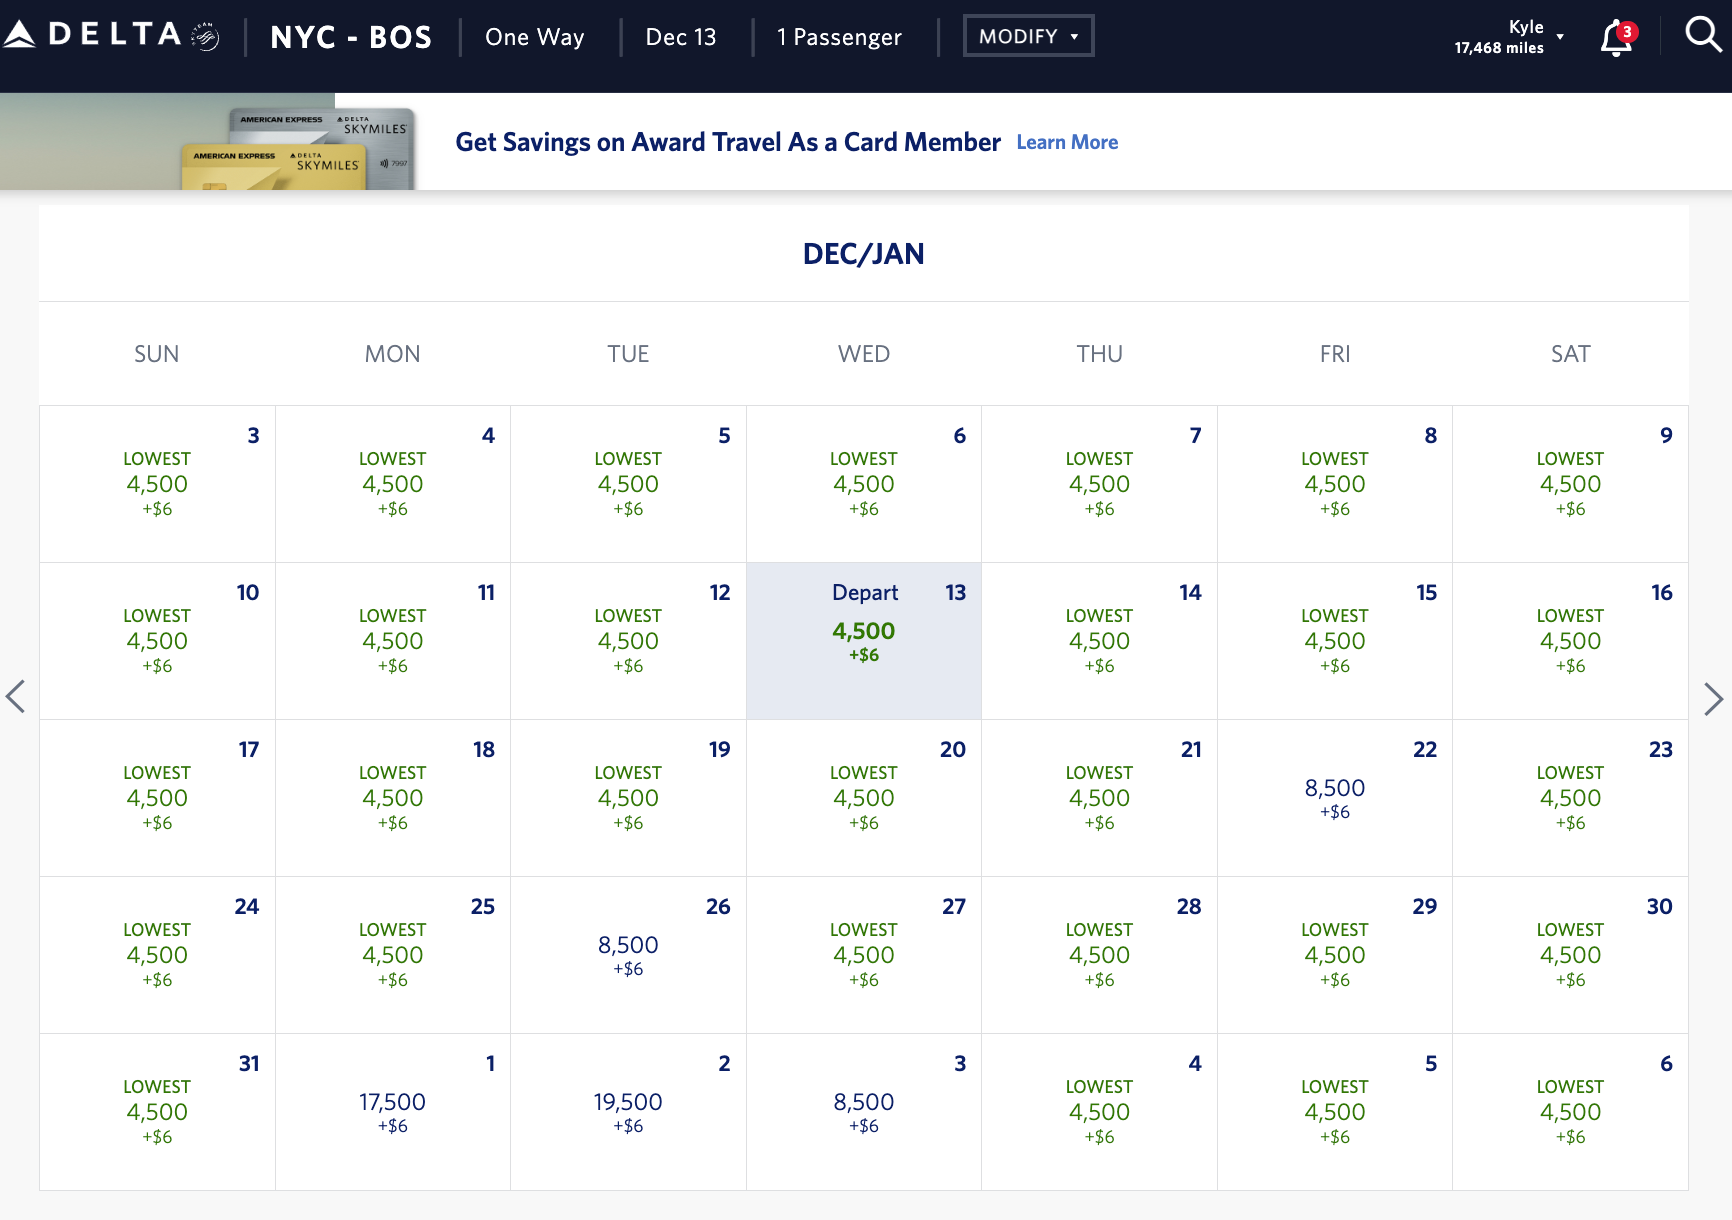Screen dimensions: 1732x1220
Task: Open the search magnifying glass icon
Action: (x=1701, y=34)
